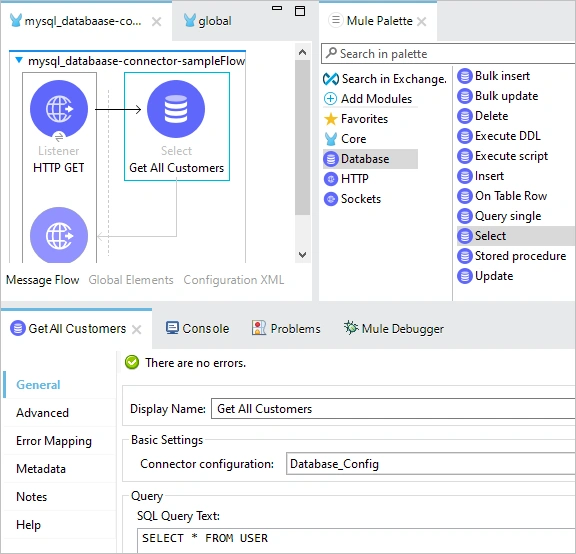Image resolution: width=576 pixels, height=554 pixels.
Task: Open Search in Exchange in palette
Action: (x=385, y=79)
